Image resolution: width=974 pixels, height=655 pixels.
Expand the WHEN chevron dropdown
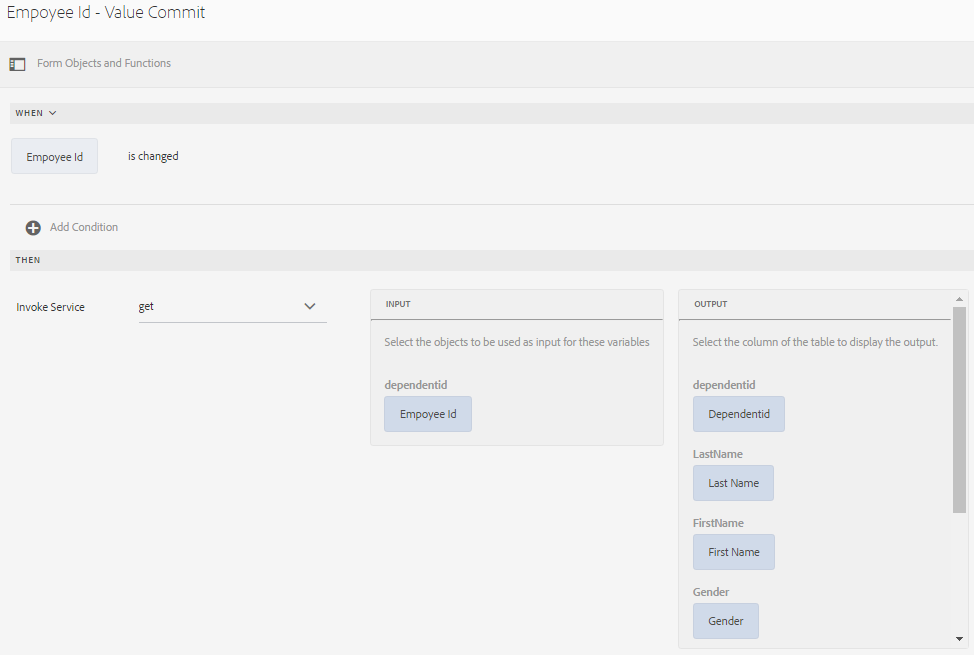pos(52,113)
